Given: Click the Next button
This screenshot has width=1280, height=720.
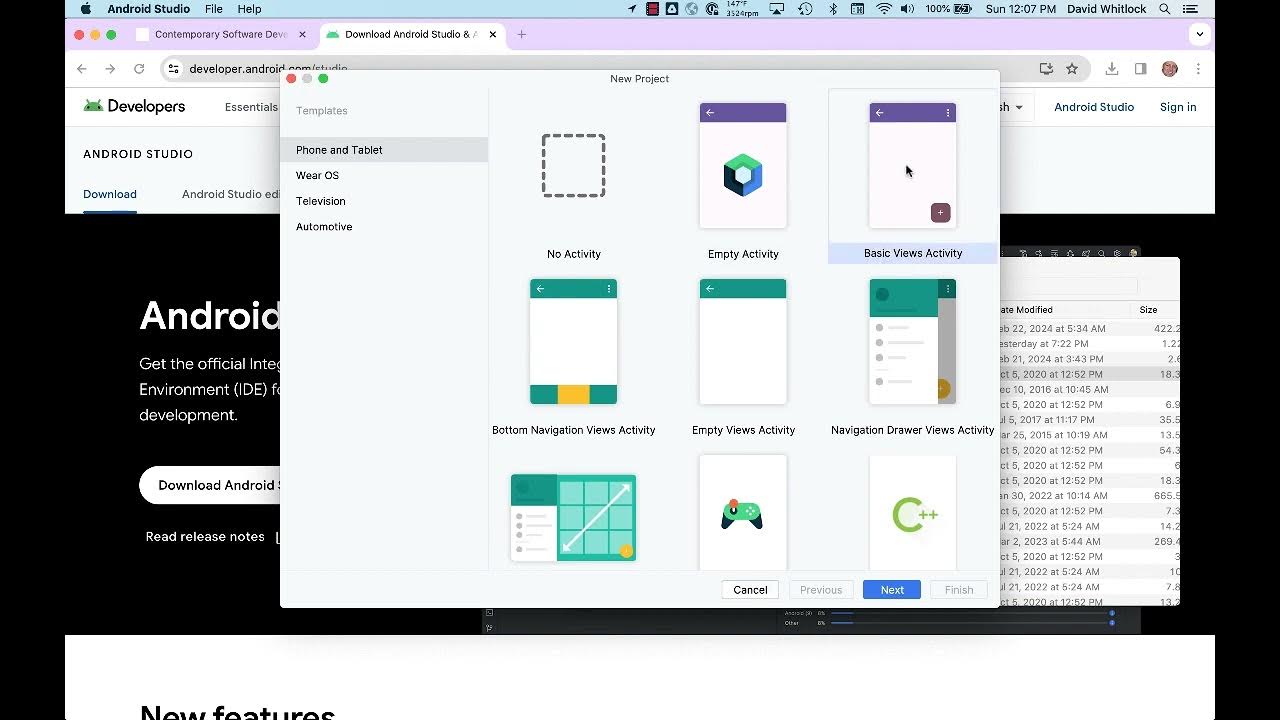Looking at the screenshot, I should (892, 590).
